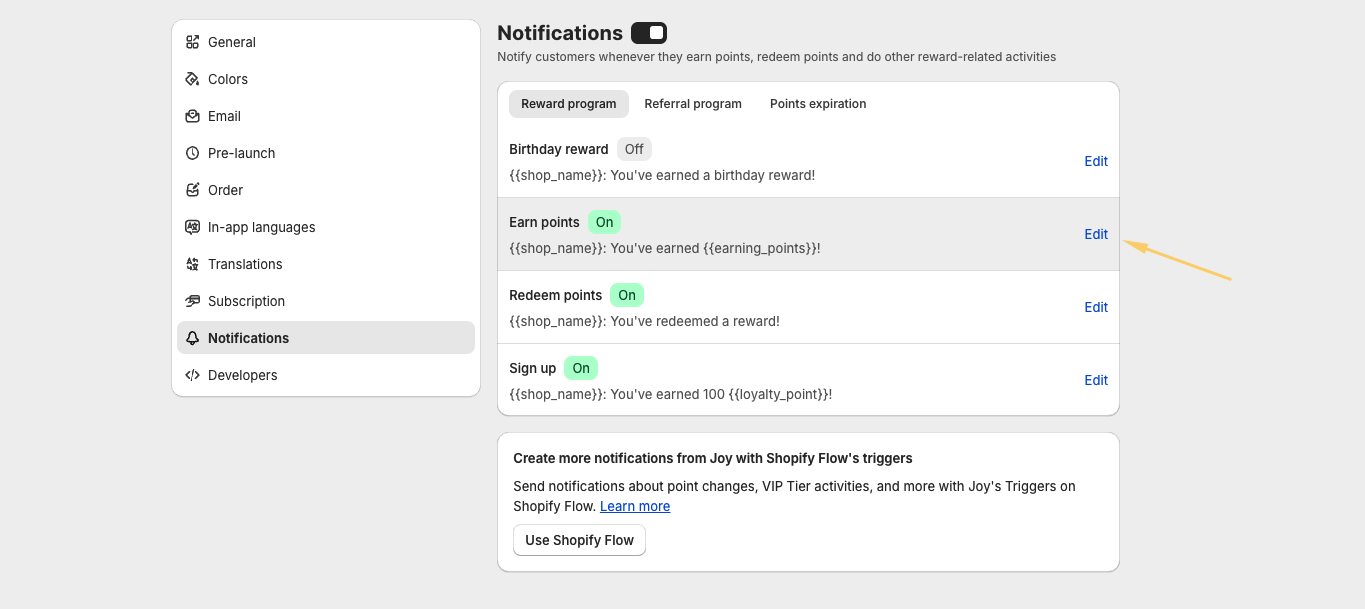1365x609 pixels.
Task: Click the General settings icon in sidebar
Action: click(x=193, y=42)
